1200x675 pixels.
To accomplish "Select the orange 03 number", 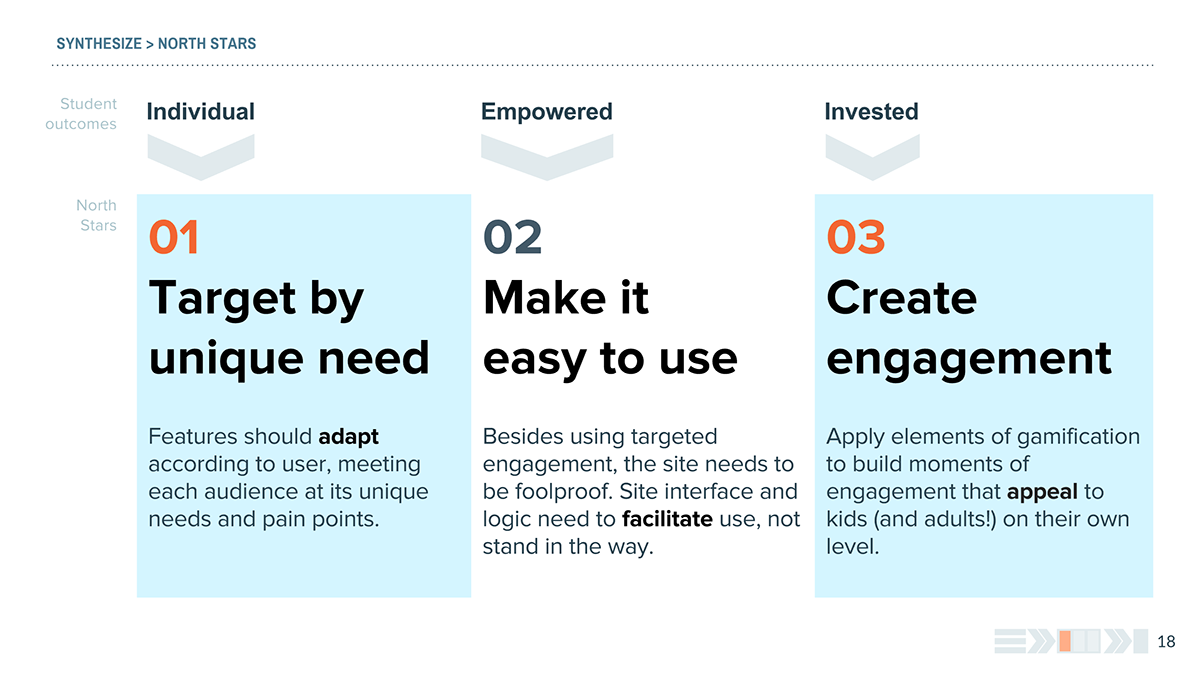I will coord(856,238).
